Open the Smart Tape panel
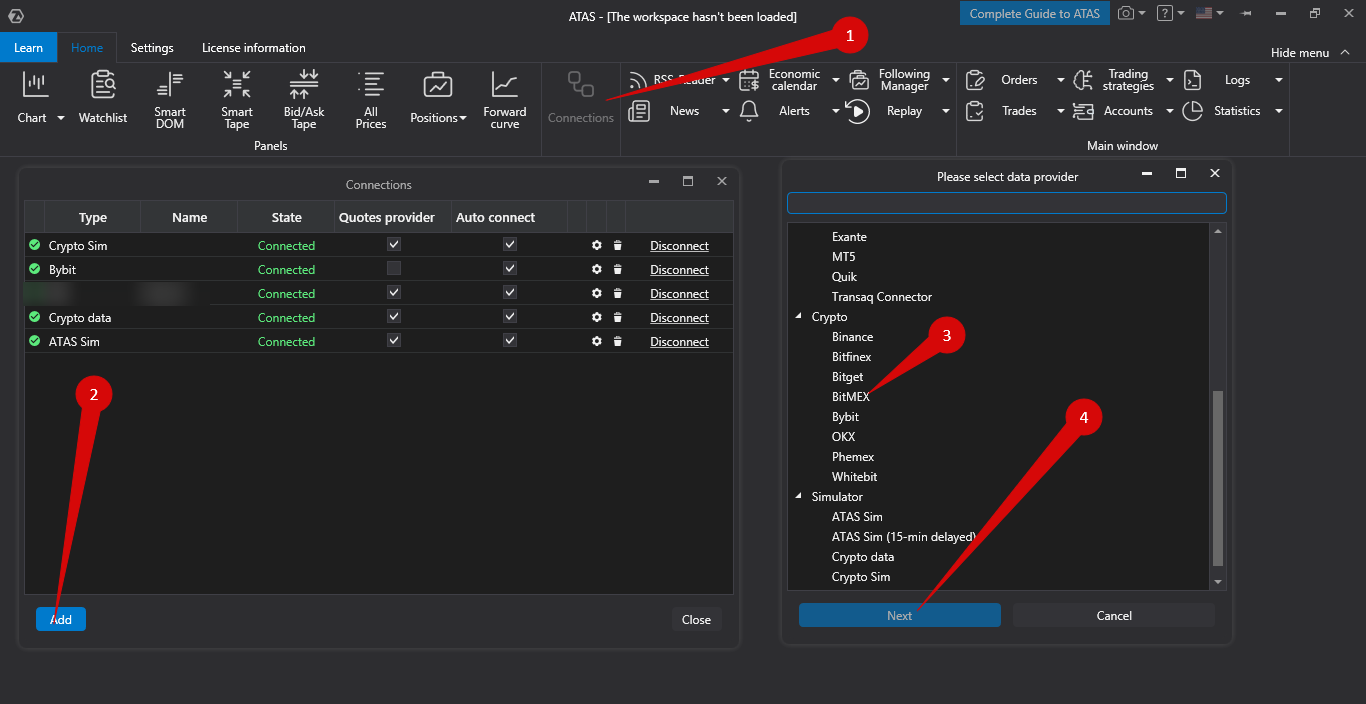Viewport: 1366px width, 704px height. (237, 99)
